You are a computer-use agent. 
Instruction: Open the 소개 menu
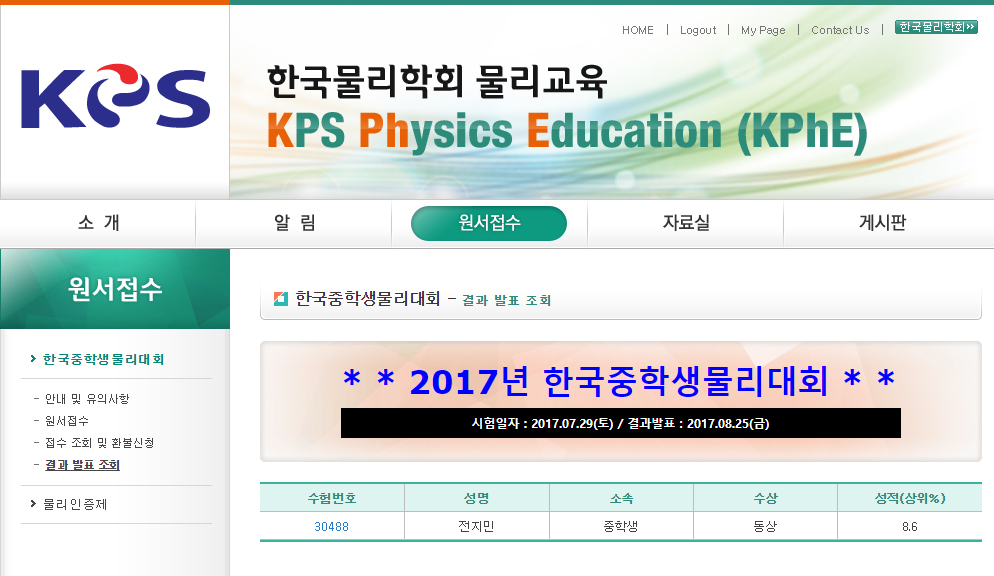(x=98, y=223)
